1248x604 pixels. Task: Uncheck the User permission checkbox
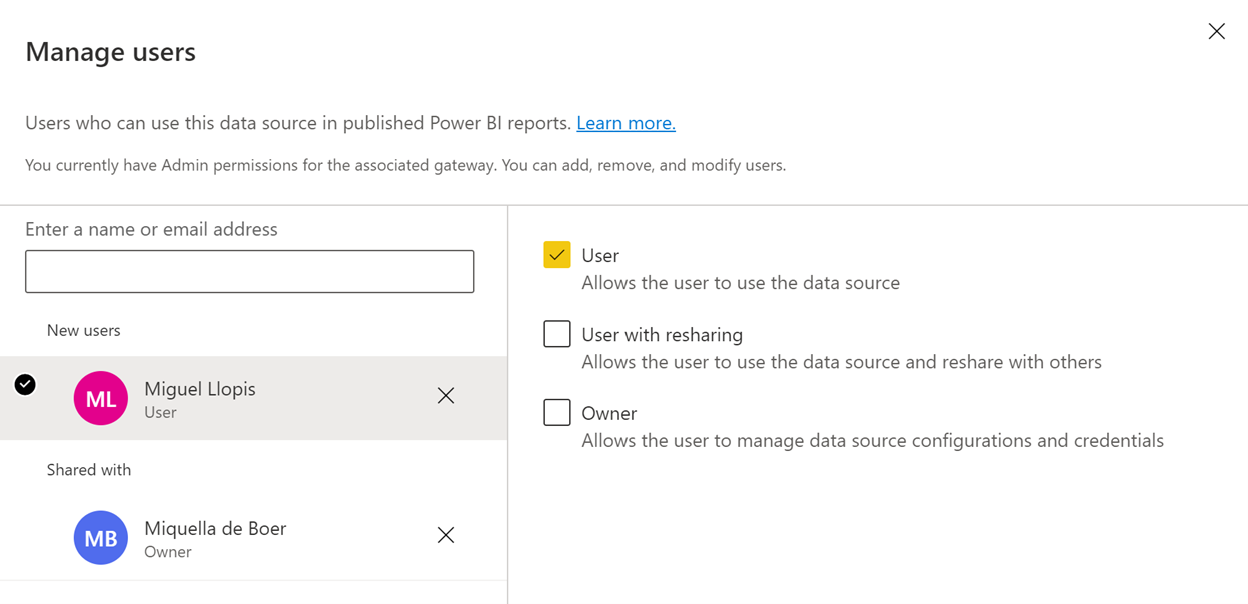point(557,255)
